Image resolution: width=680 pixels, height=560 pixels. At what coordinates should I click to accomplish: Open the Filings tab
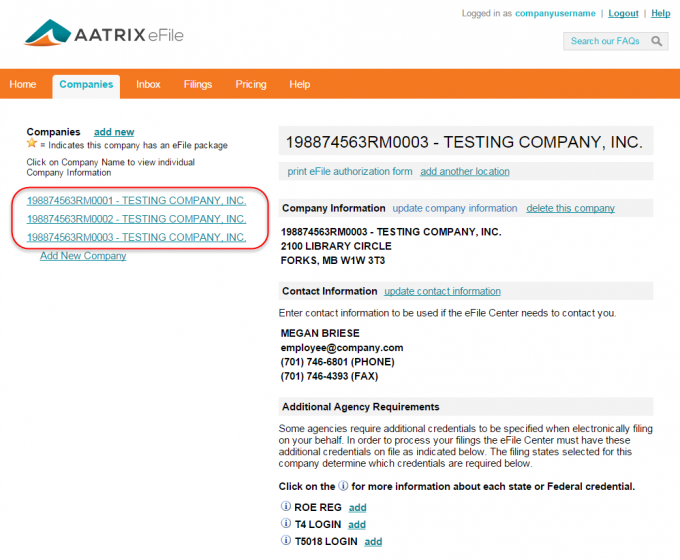pyautogui.click(x=198, y=85)
